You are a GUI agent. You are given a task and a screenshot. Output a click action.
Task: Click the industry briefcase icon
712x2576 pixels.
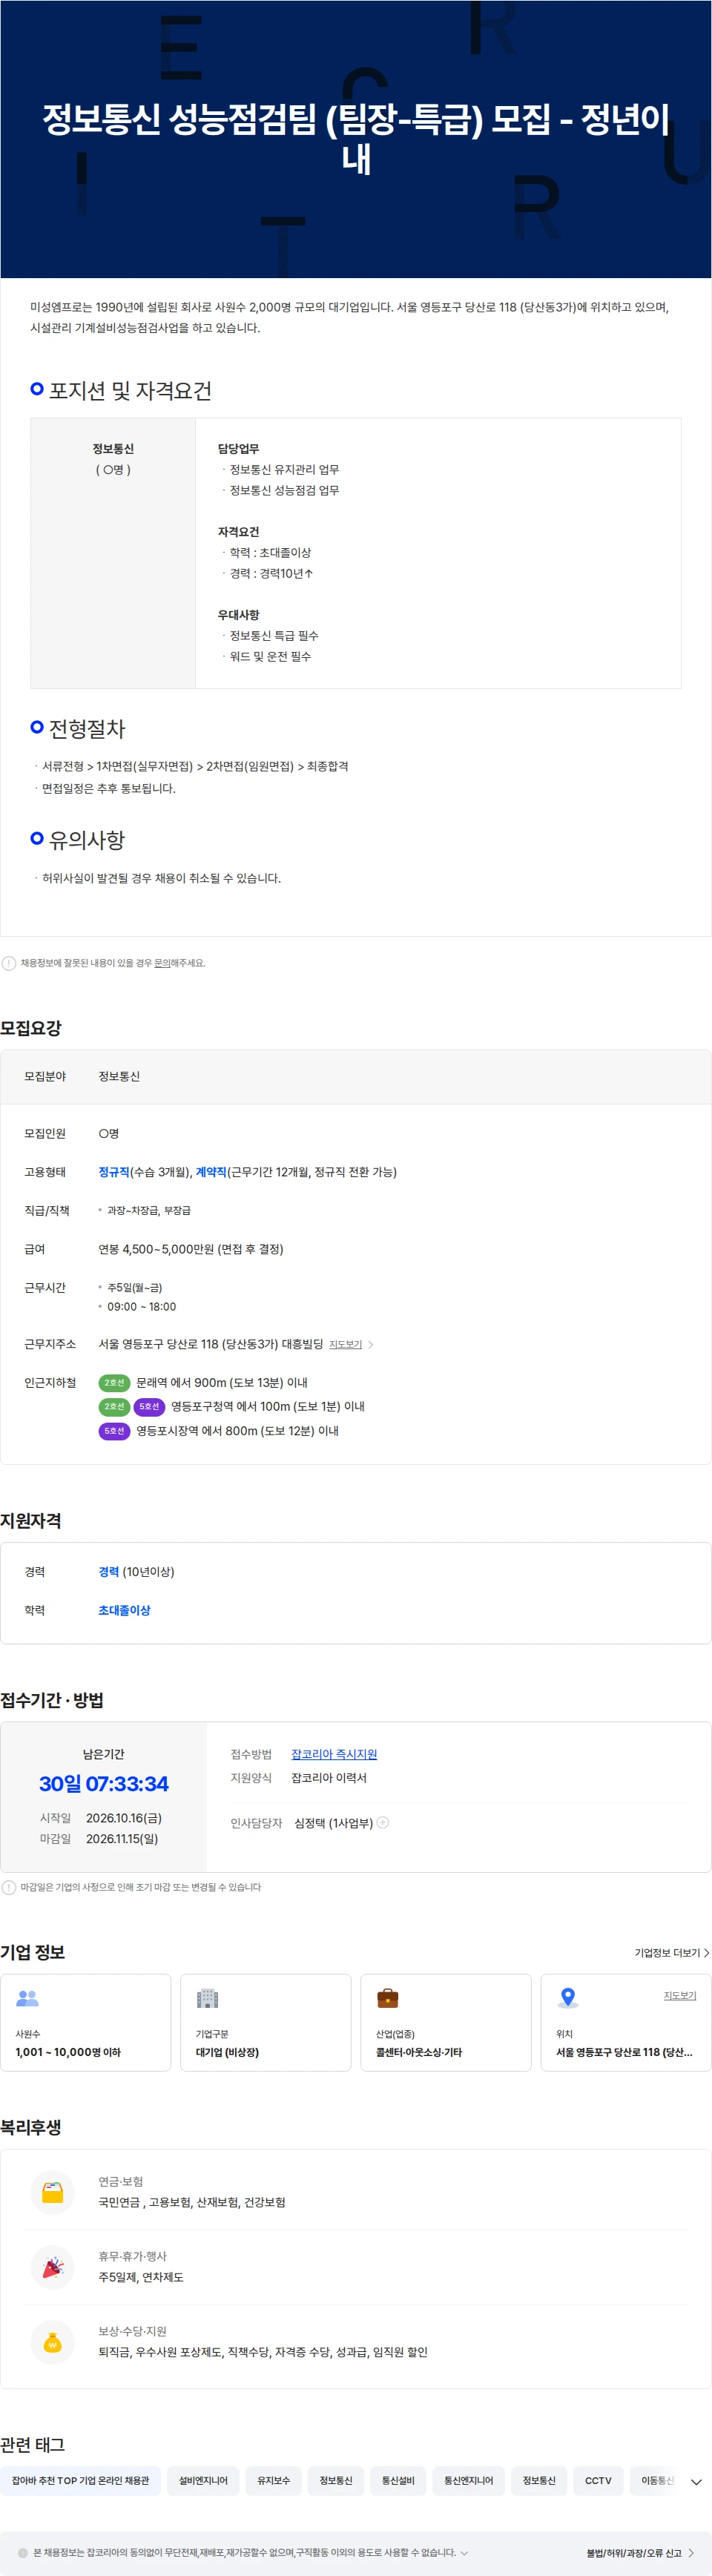pos(387,1998)
